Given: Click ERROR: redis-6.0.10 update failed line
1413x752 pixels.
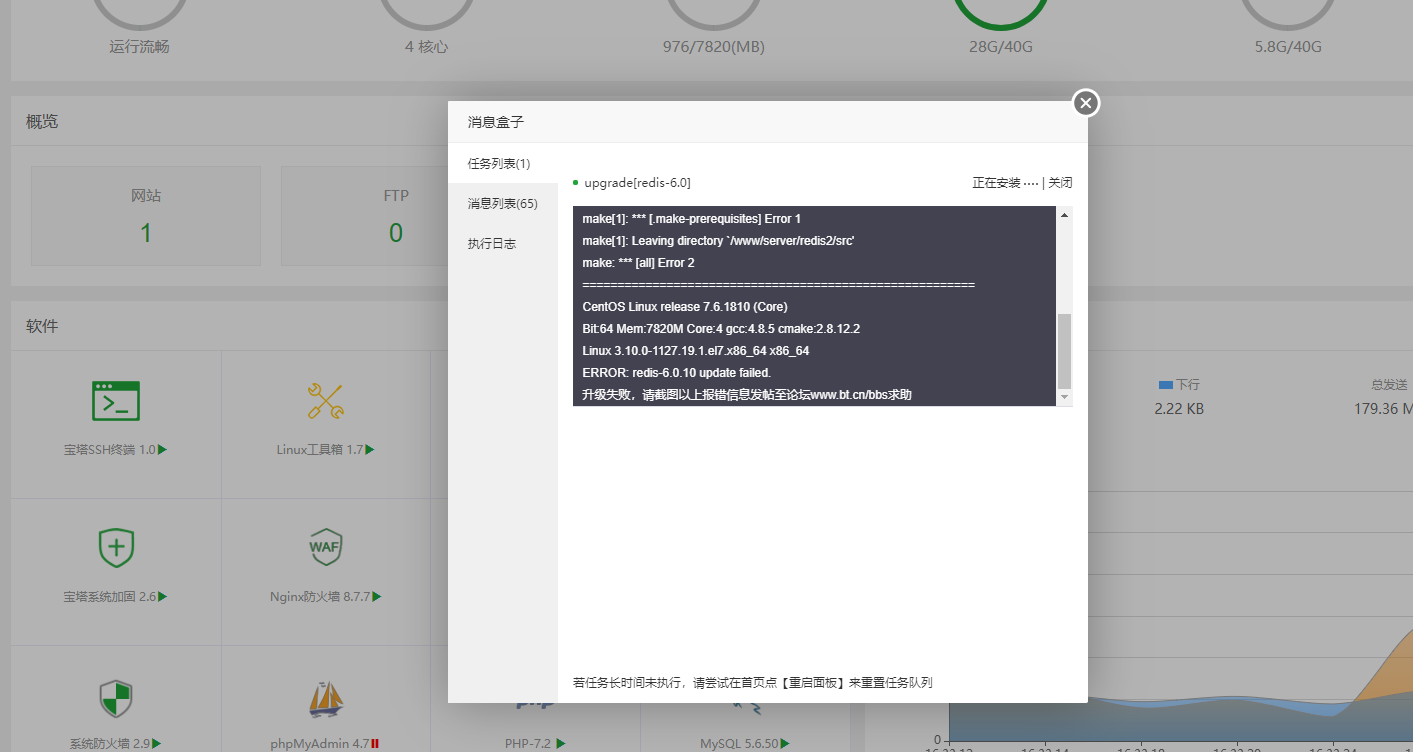Looking at the screenshot, I should pyautogui.click(x=677, y=373).
